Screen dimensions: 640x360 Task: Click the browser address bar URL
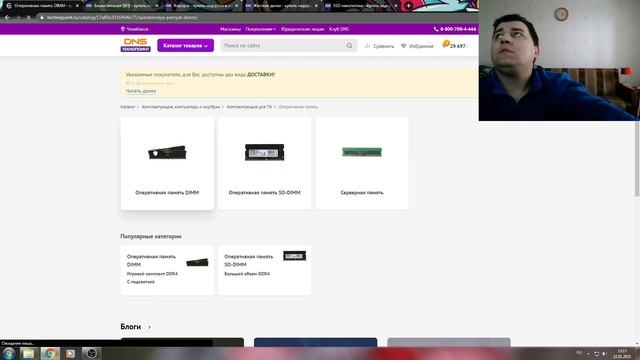point(122,18)
